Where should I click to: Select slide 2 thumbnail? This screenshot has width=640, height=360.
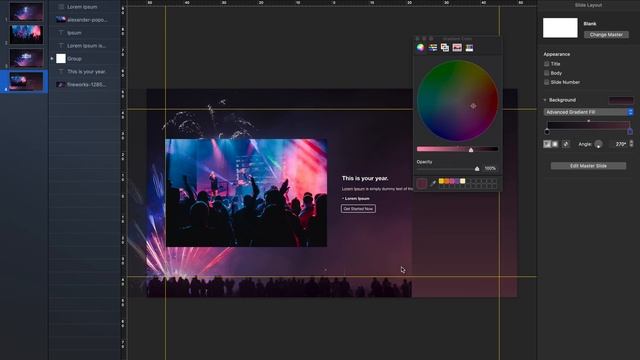(x=26, y=35)
